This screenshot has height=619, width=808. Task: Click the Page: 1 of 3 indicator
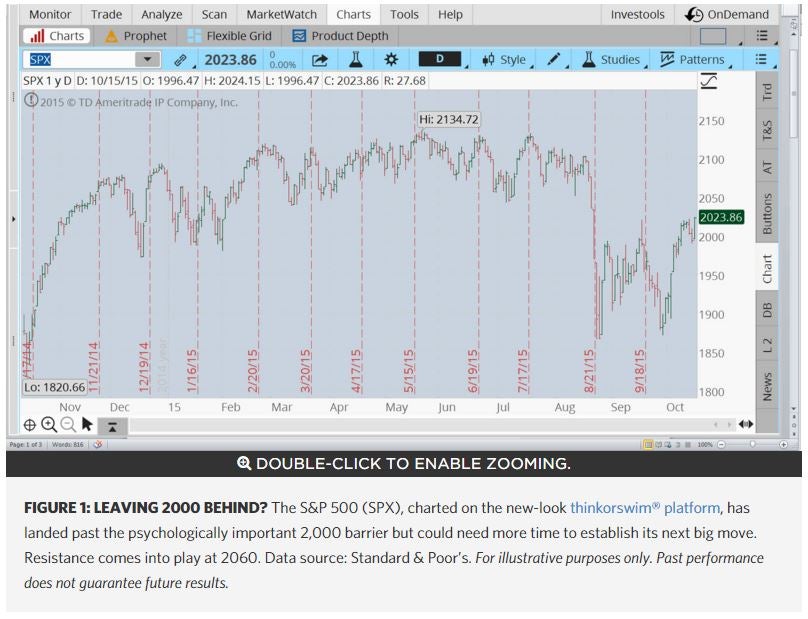point(26,444)
